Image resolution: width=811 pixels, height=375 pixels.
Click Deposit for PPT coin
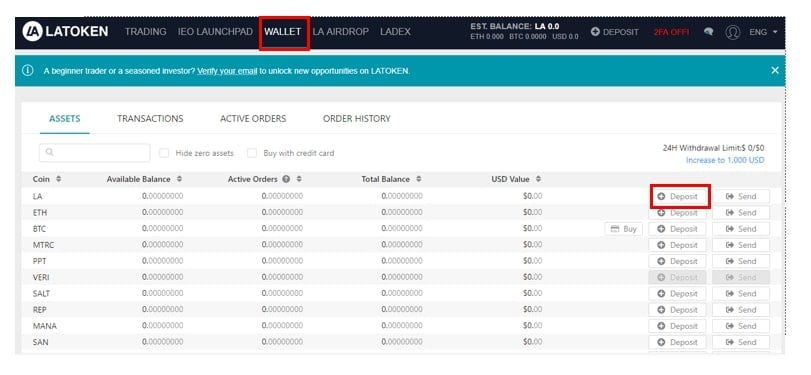pos(677,261)
